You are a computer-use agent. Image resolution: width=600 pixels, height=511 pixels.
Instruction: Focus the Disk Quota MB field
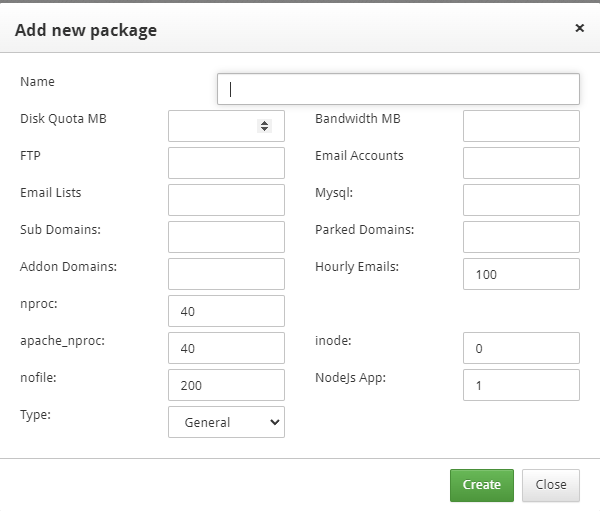[x=226, y=126]
